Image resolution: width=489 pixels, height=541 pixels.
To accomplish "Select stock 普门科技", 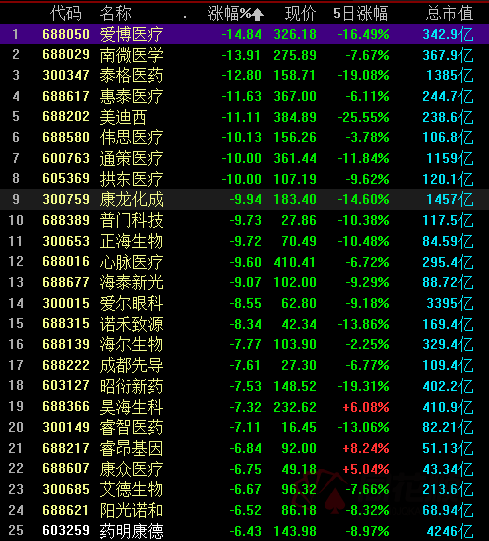I will (x=131, y=220).
